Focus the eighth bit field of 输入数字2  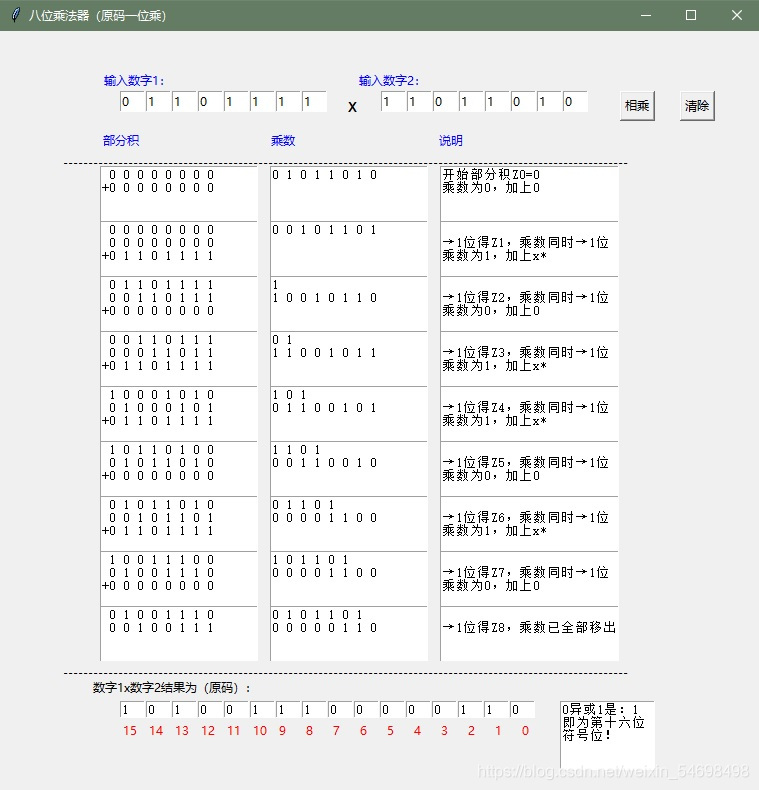pyautogui.click(x=576, y=102)
